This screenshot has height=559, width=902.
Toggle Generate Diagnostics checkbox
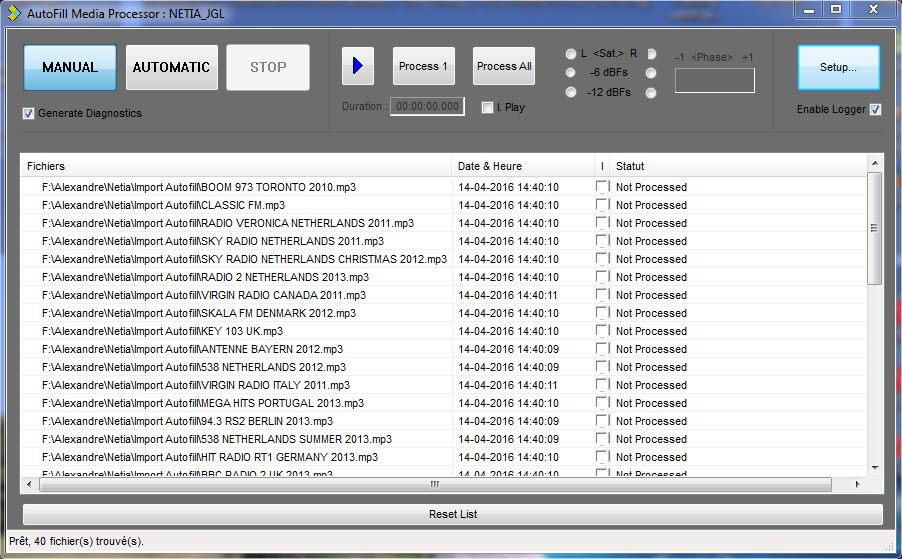(x=29, y=114)
